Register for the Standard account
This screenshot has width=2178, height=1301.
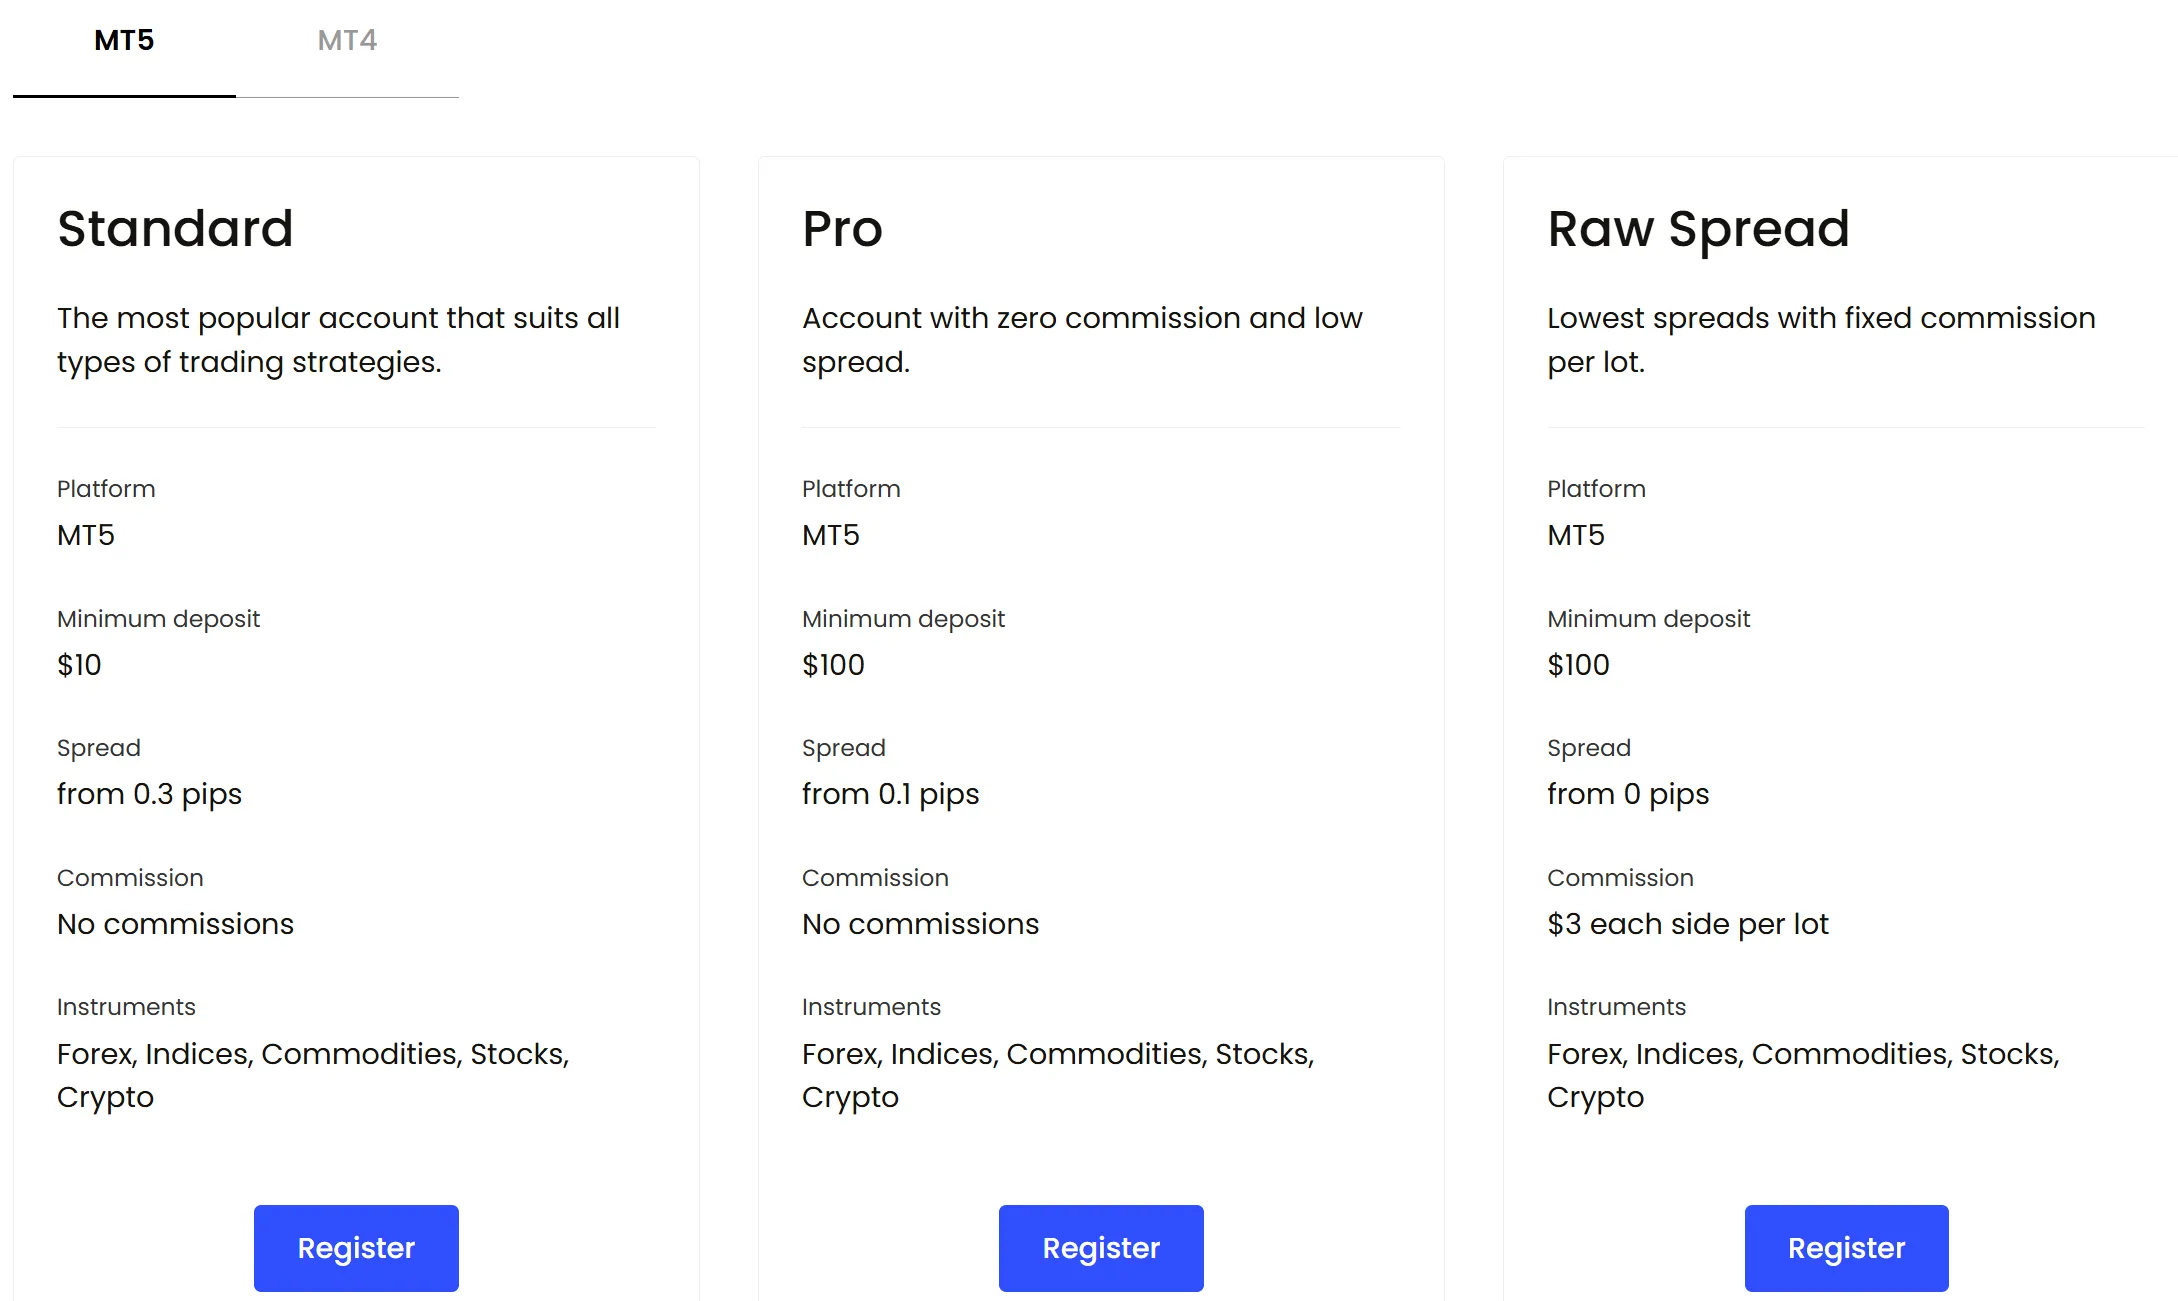click(356, 1247)
